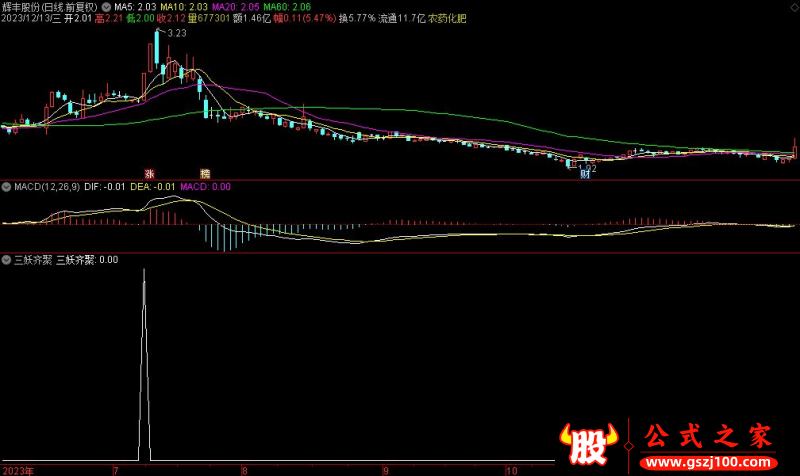800x476 pixels.
Task: Open the 三妖齐聚 indicator dropdown arrow
Action: pos(6,259)
